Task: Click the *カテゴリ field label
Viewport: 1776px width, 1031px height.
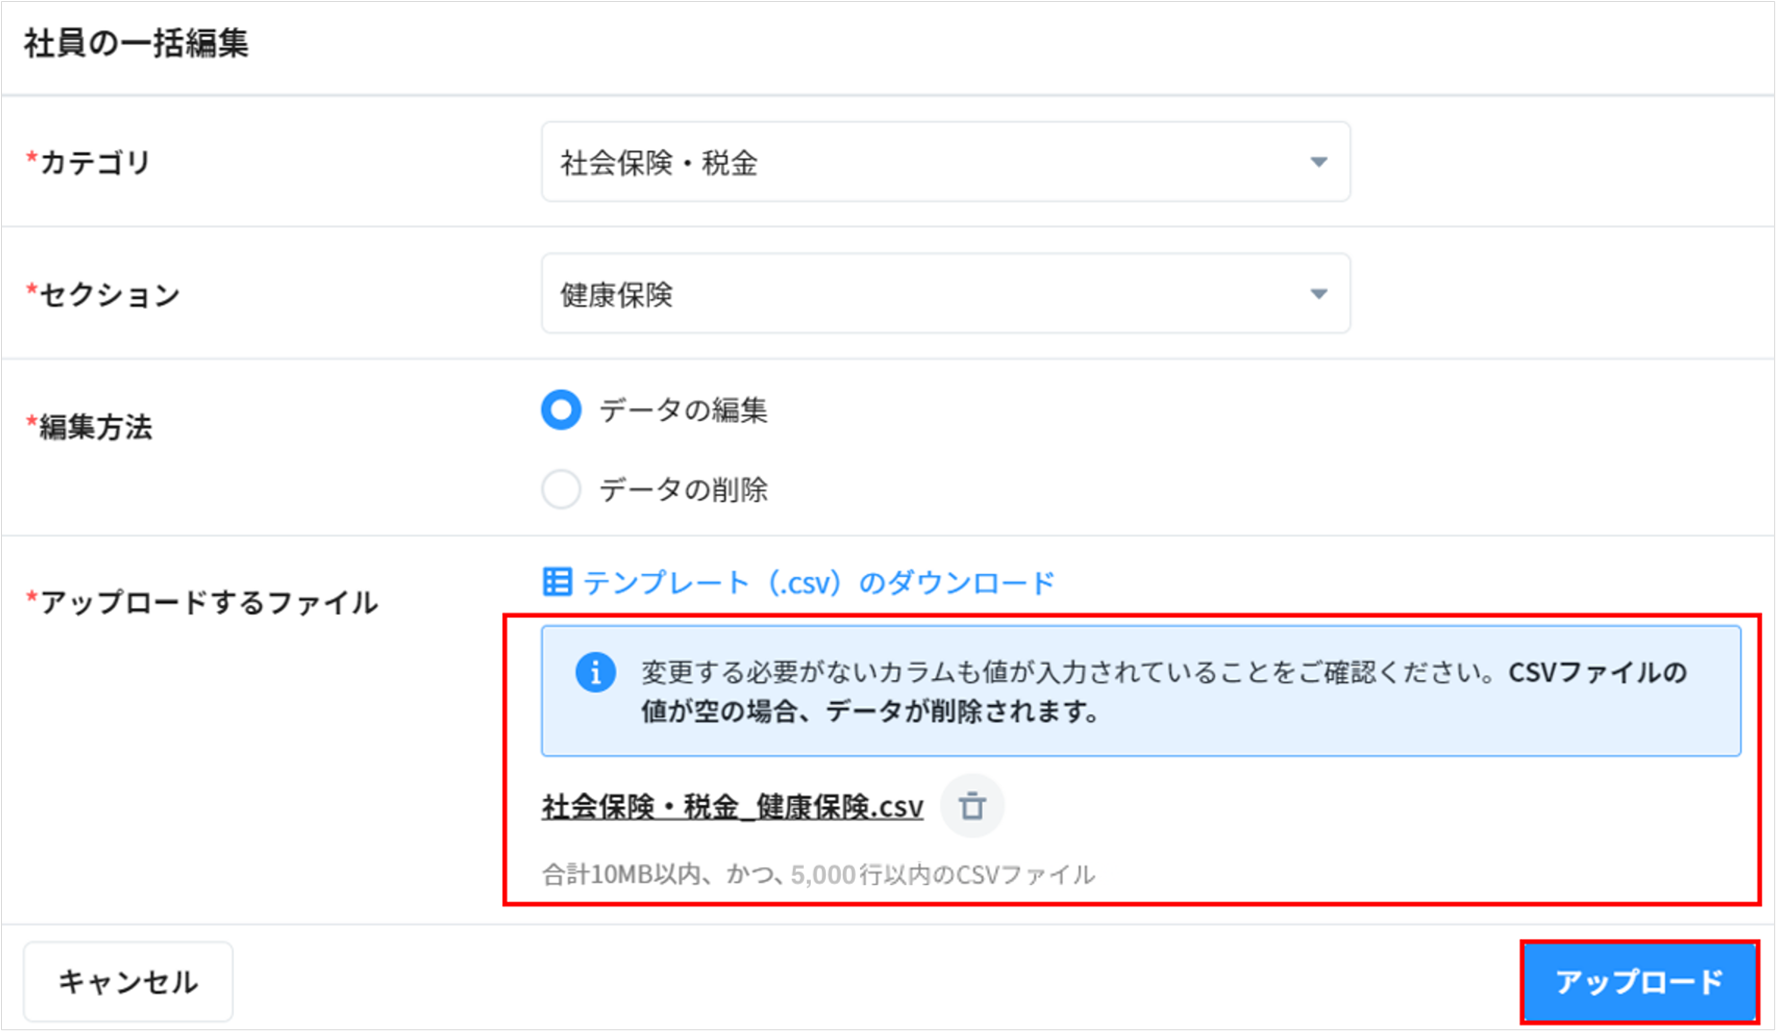Action: coord(88,161)
